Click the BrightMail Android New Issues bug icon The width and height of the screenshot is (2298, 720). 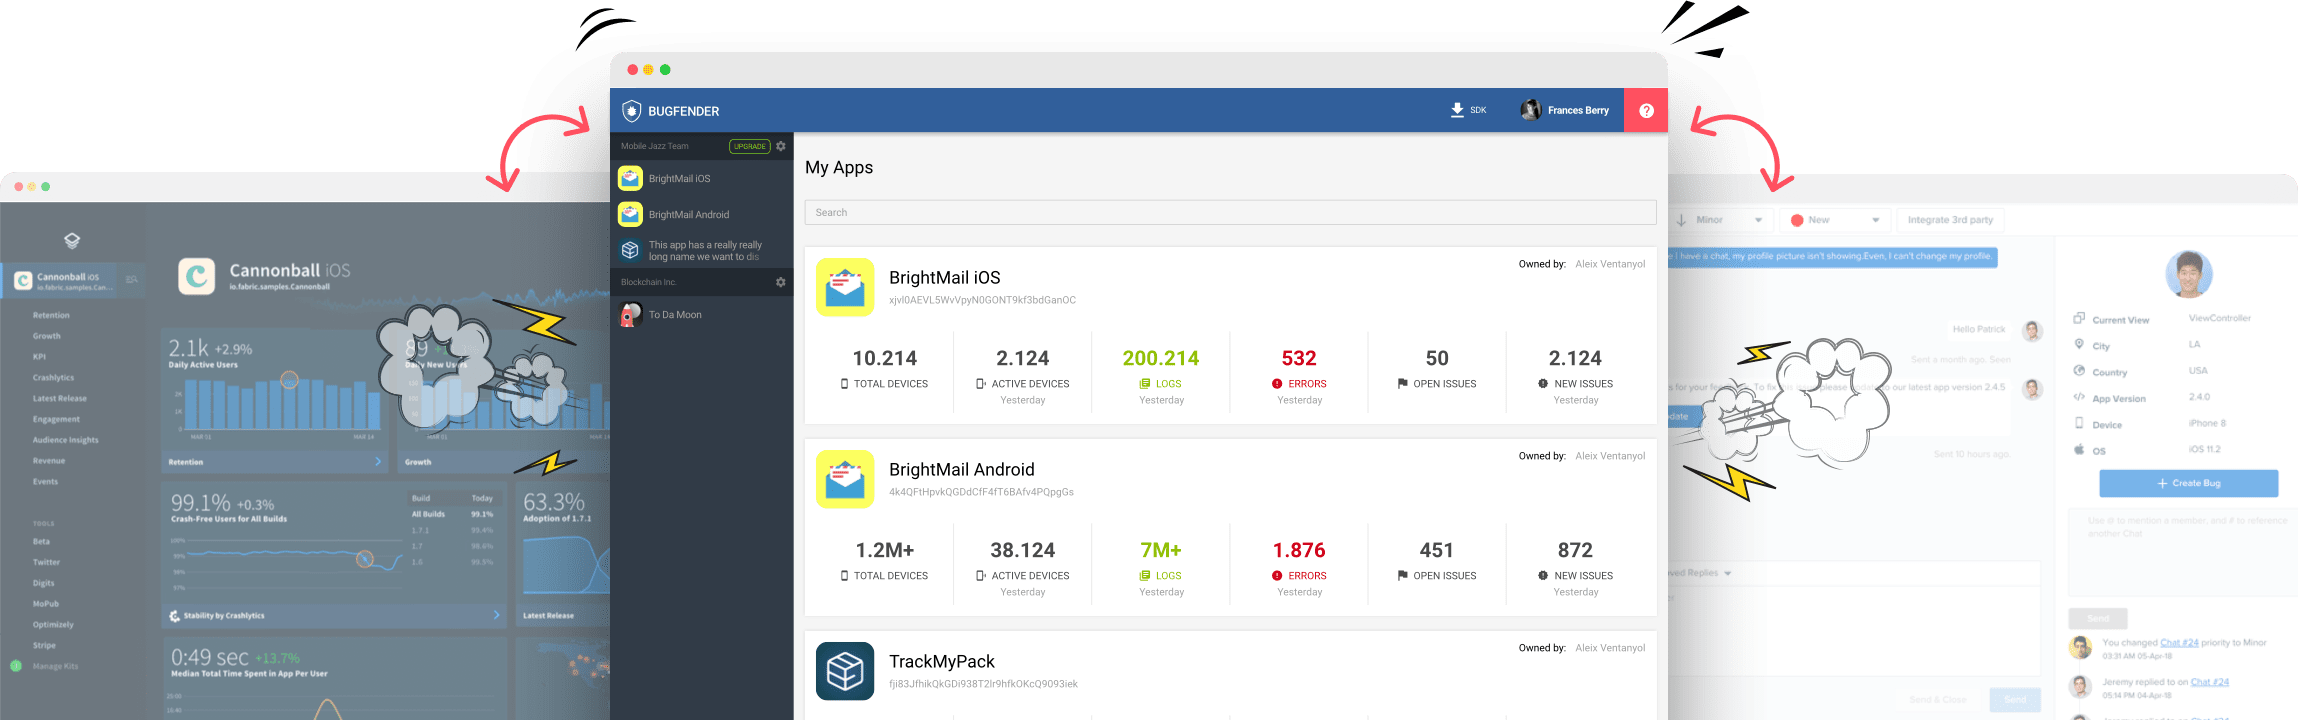[1543, 576]
